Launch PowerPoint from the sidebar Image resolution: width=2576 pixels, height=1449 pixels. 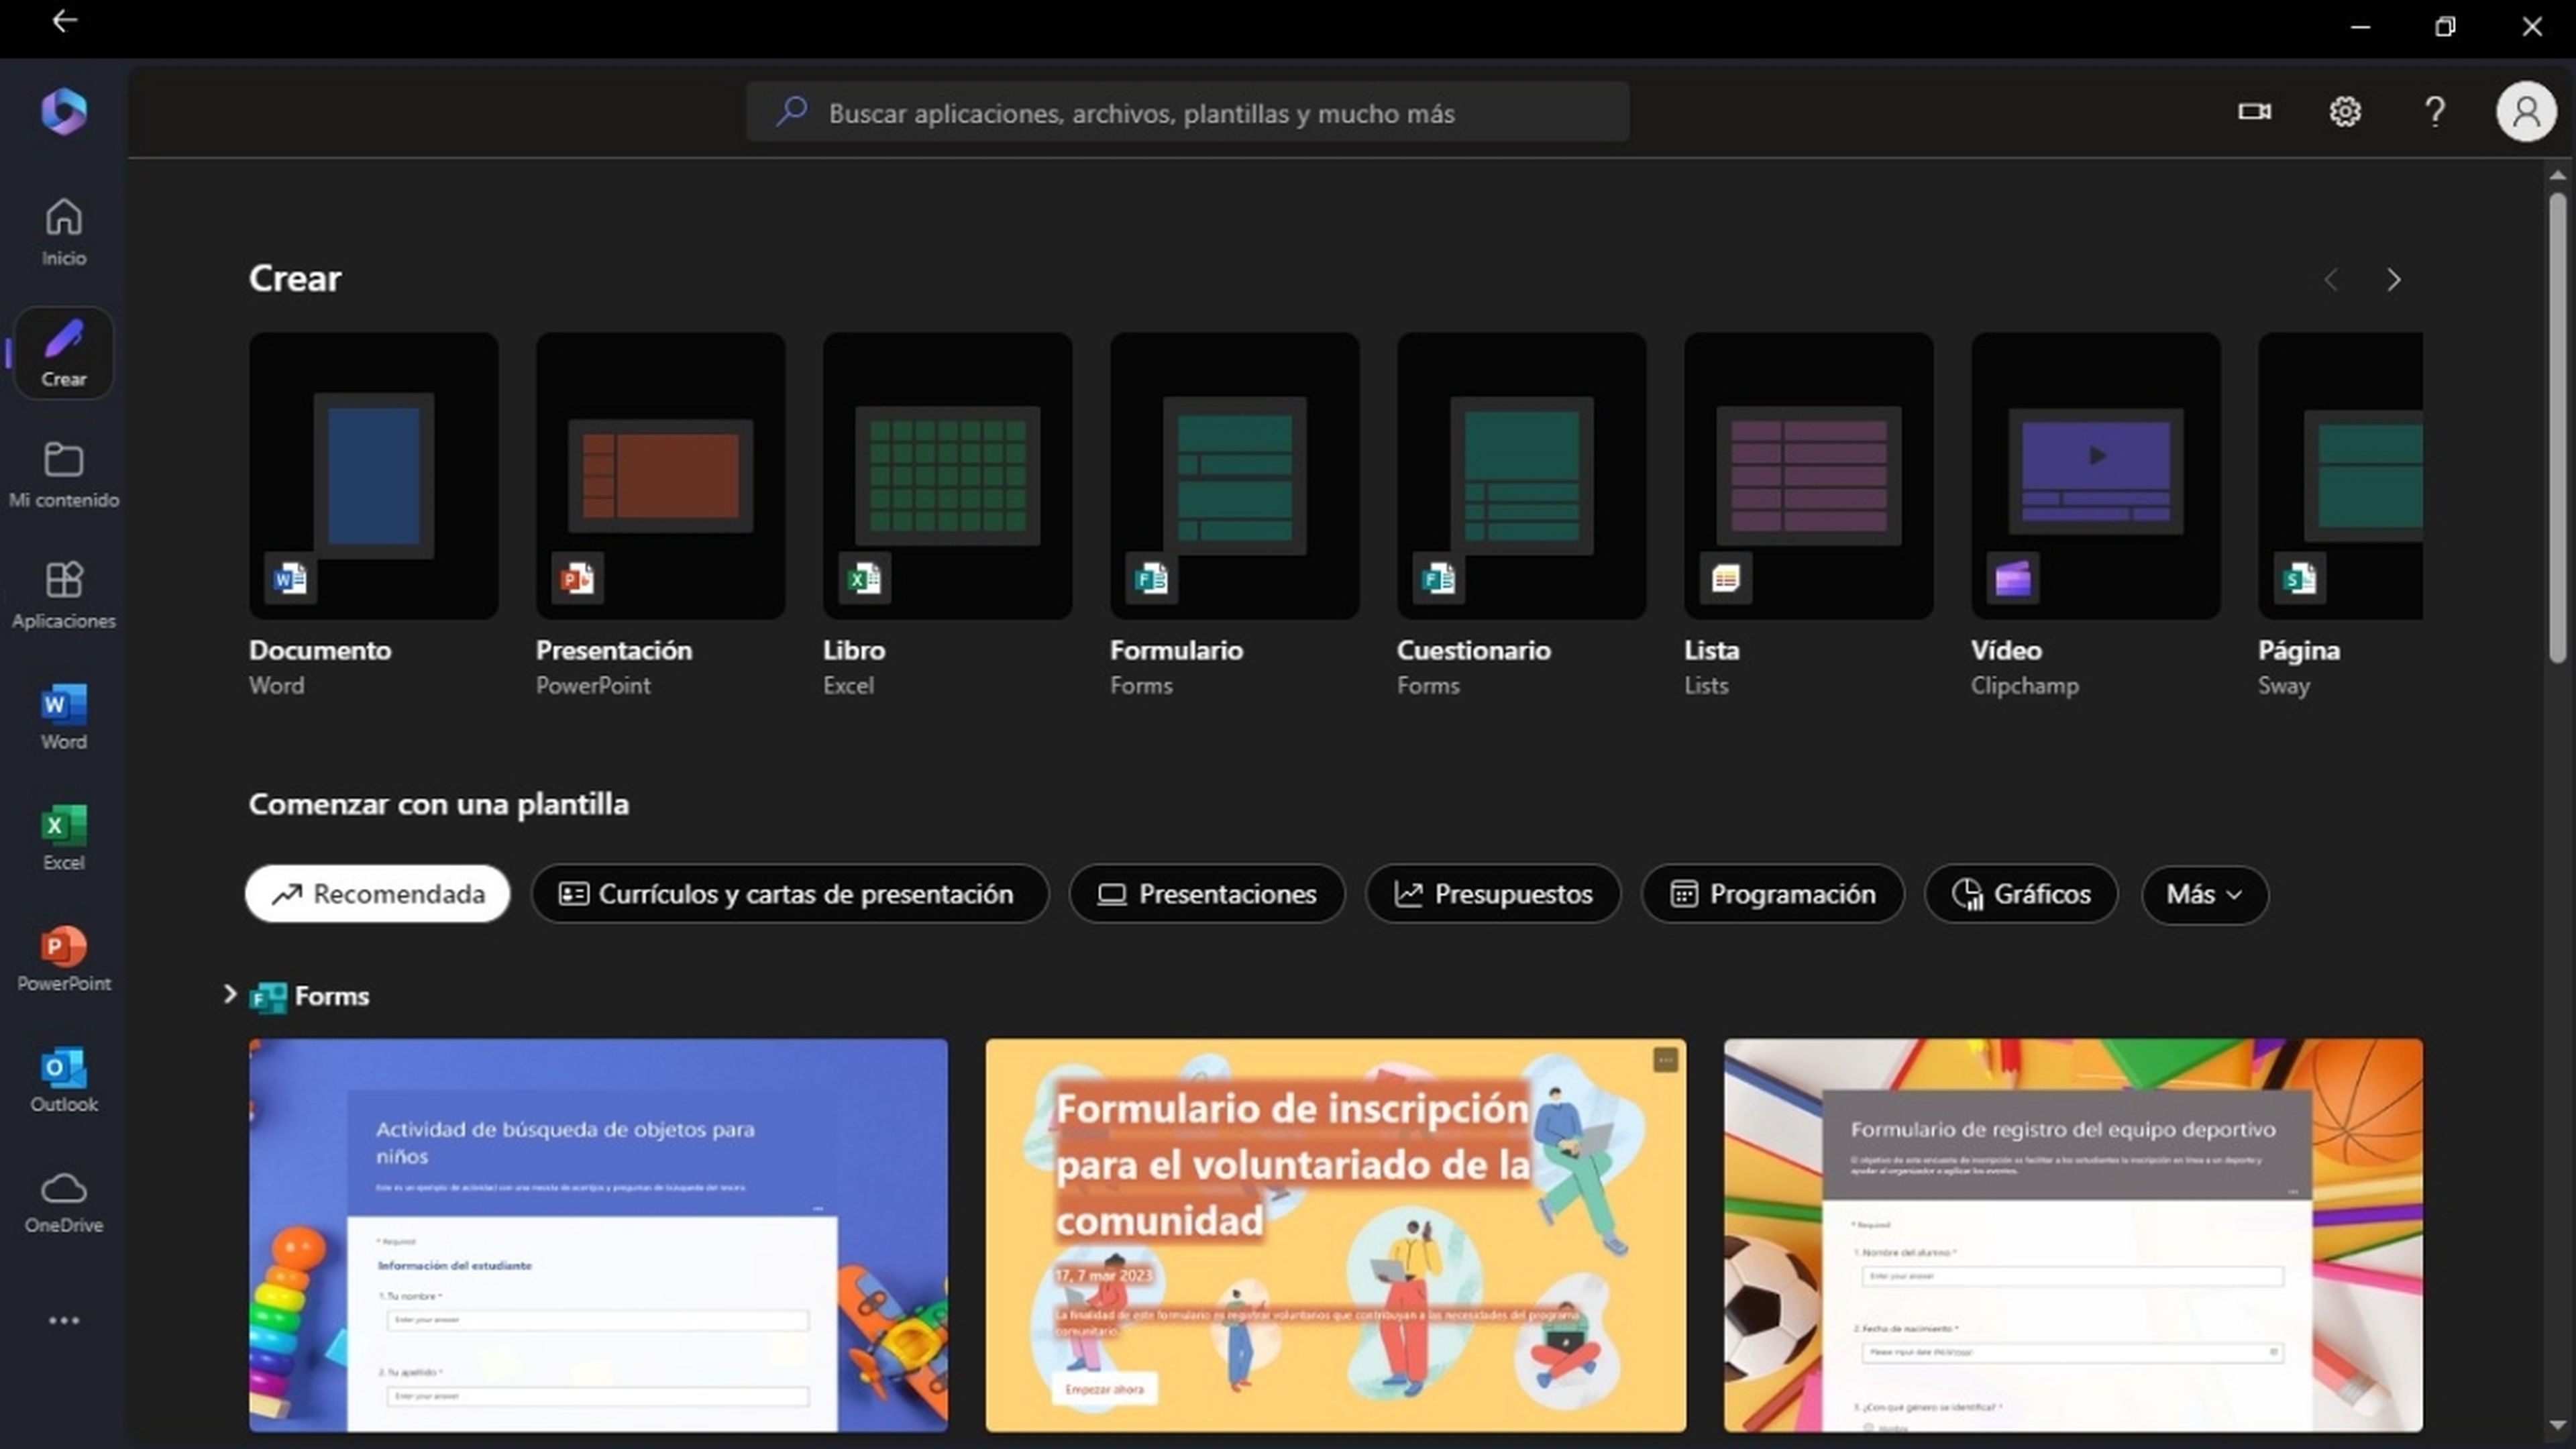(64, 958)
